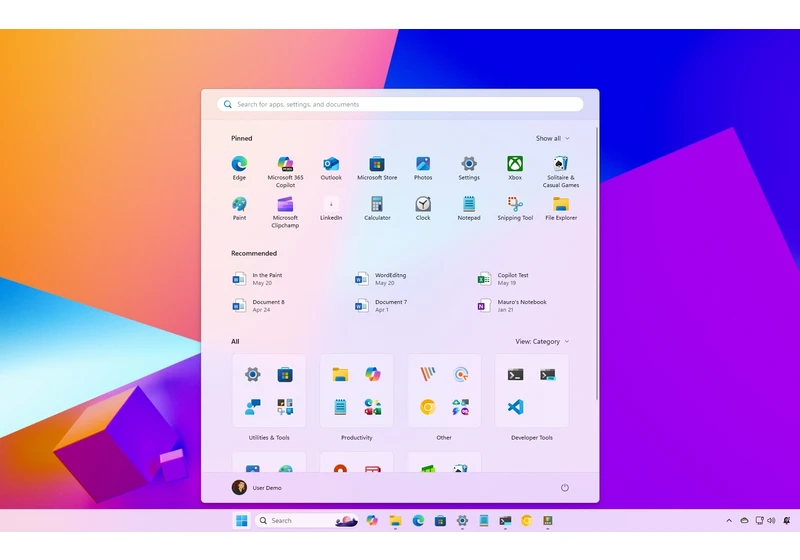
Task: Open Notepad from the taskbar
Action: 484,520
